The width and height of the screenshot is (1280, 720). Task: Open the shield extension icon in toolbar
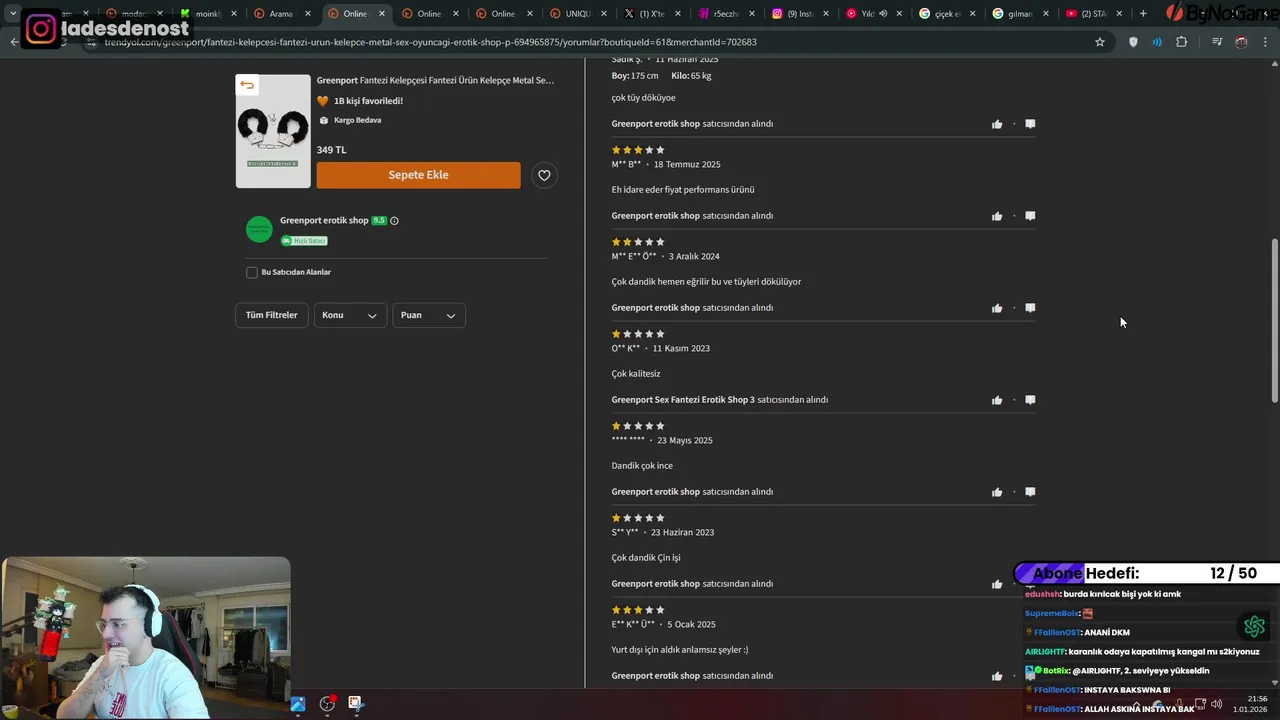pyautogui.click(x=1133, y=42)
